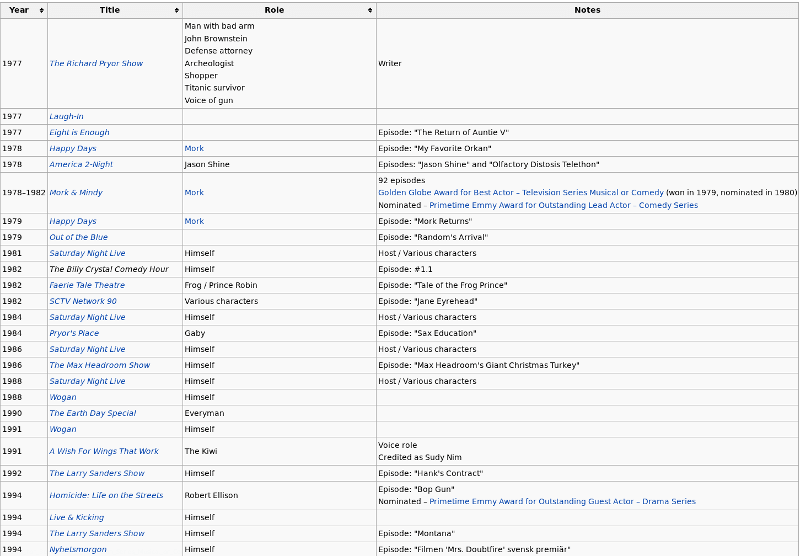Open Live & Kicking link
800x556 pixels.
[x=77, y=517]
